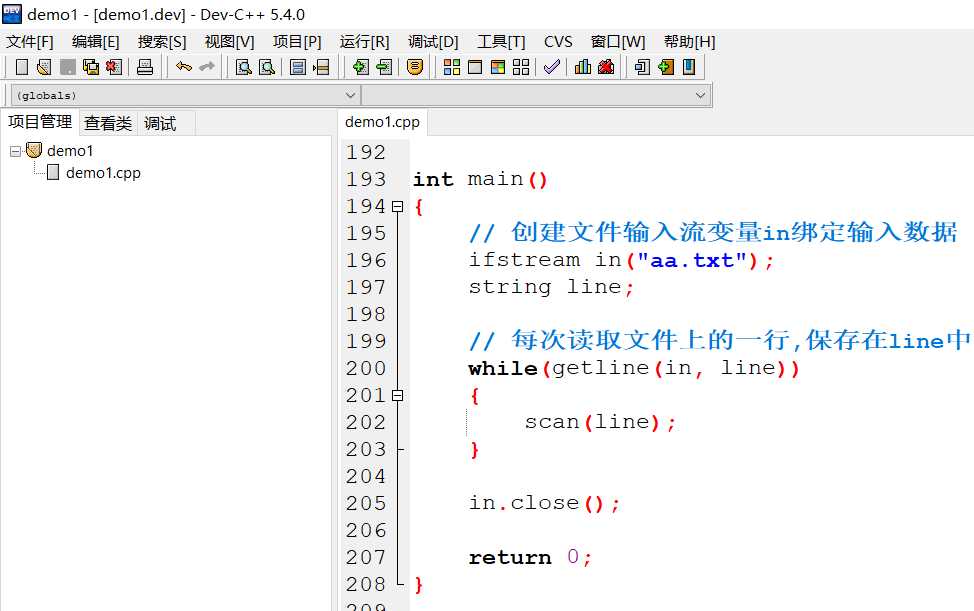Viewport: 974px width, 611px height.
Task: Collapse code fold at line 201
Action: [398, 396]
